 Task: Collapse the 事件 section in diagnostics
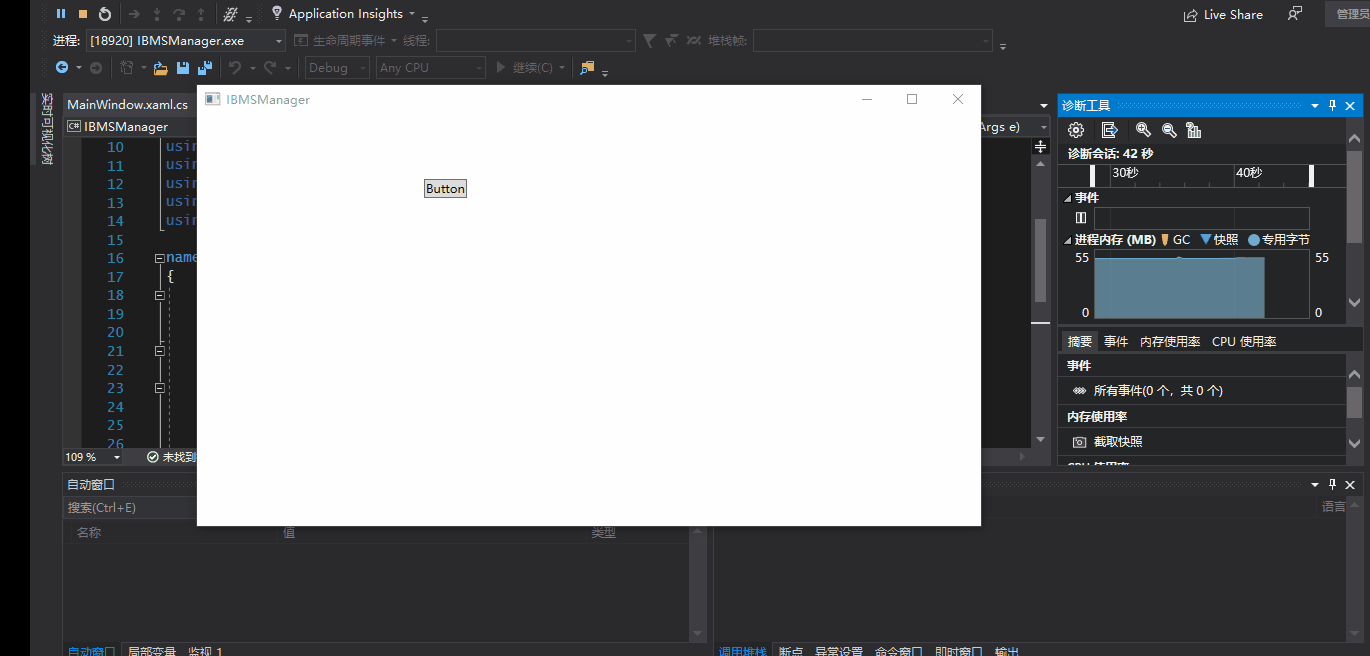click(1067, 198)
